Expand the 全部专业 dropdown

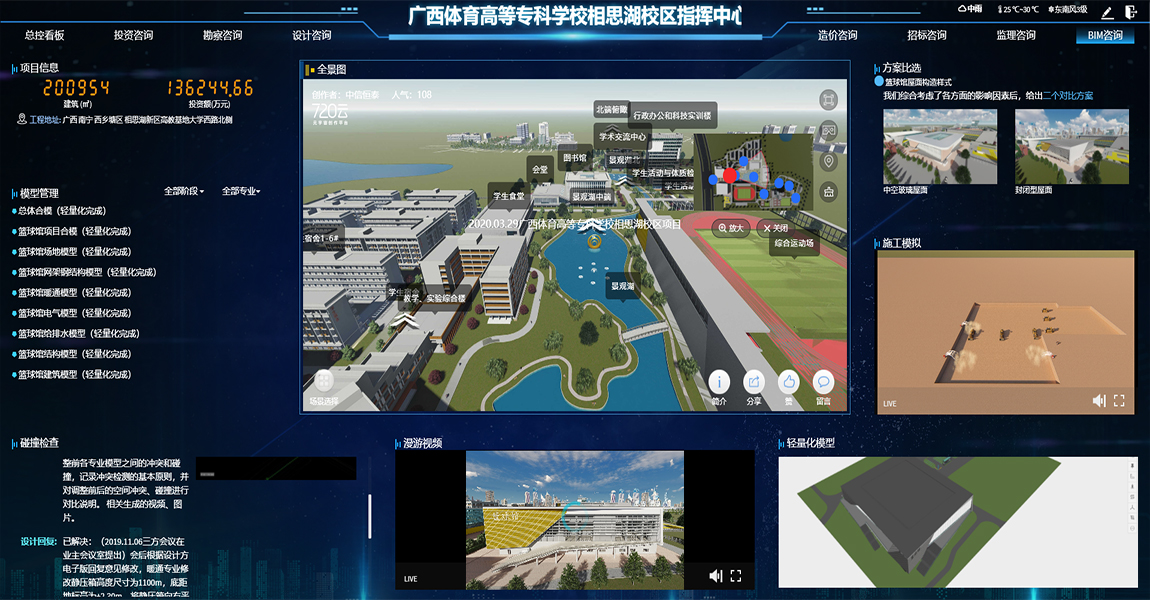[x=242, y=191]
